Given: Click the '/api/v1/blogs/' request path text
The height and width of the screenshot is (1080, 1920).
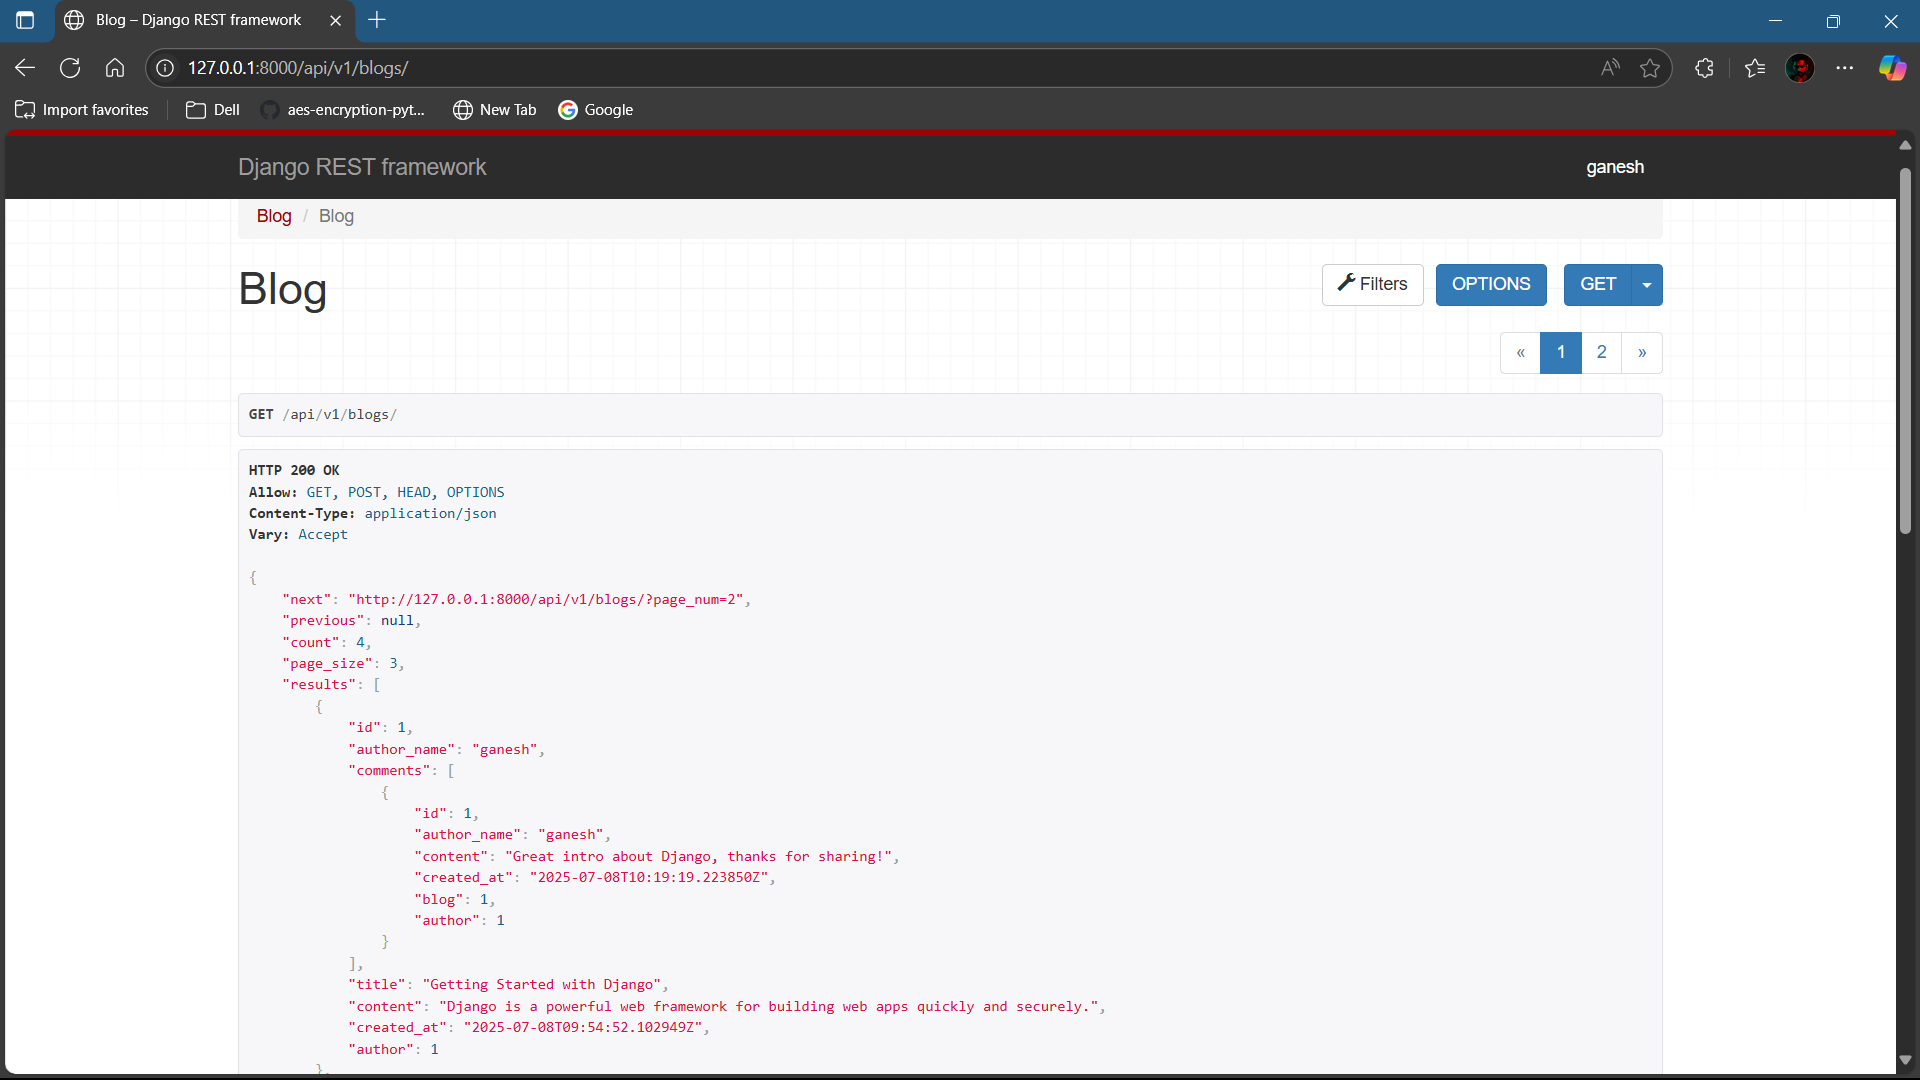Looking at the screenshot, I should 339,414.
